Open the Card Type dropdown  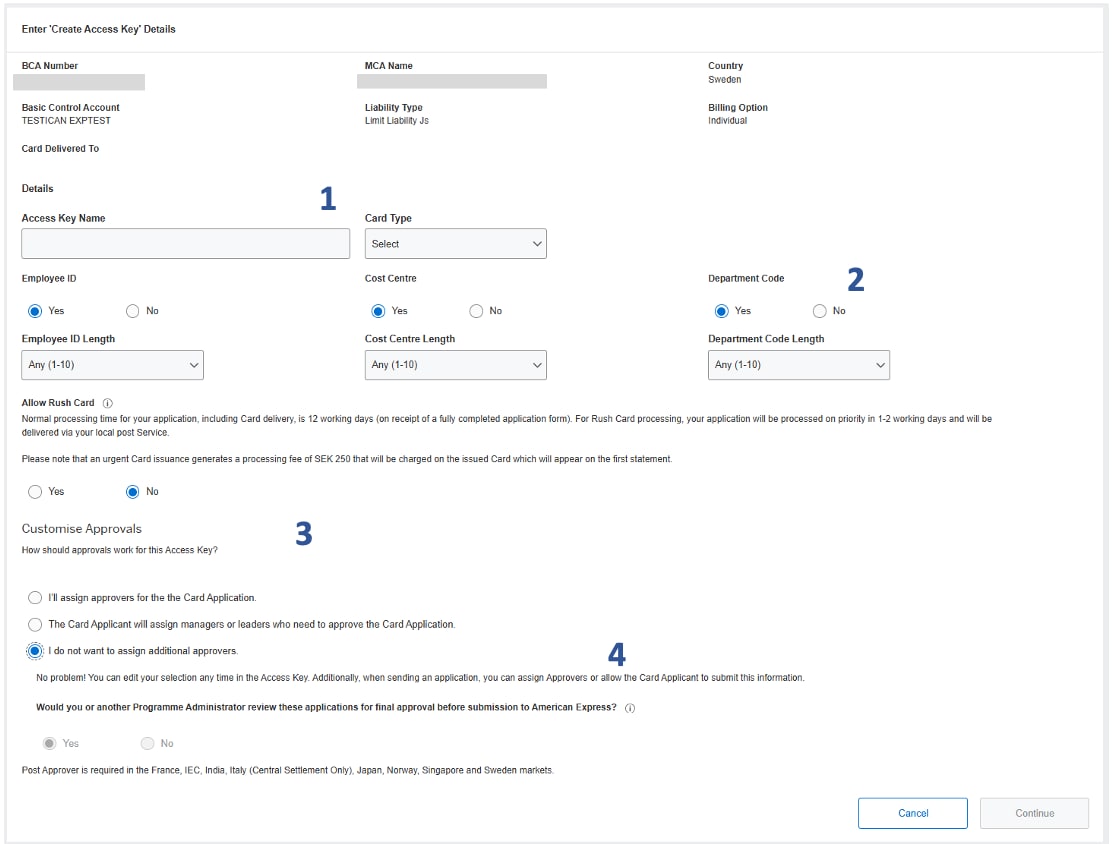[x=455, y=243]
